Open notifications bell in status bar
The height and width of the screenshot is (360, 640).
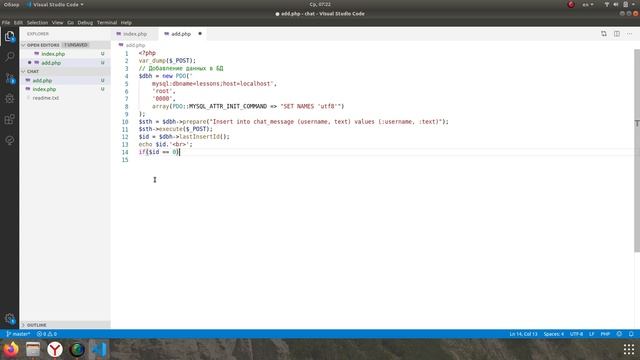point(631,334)
